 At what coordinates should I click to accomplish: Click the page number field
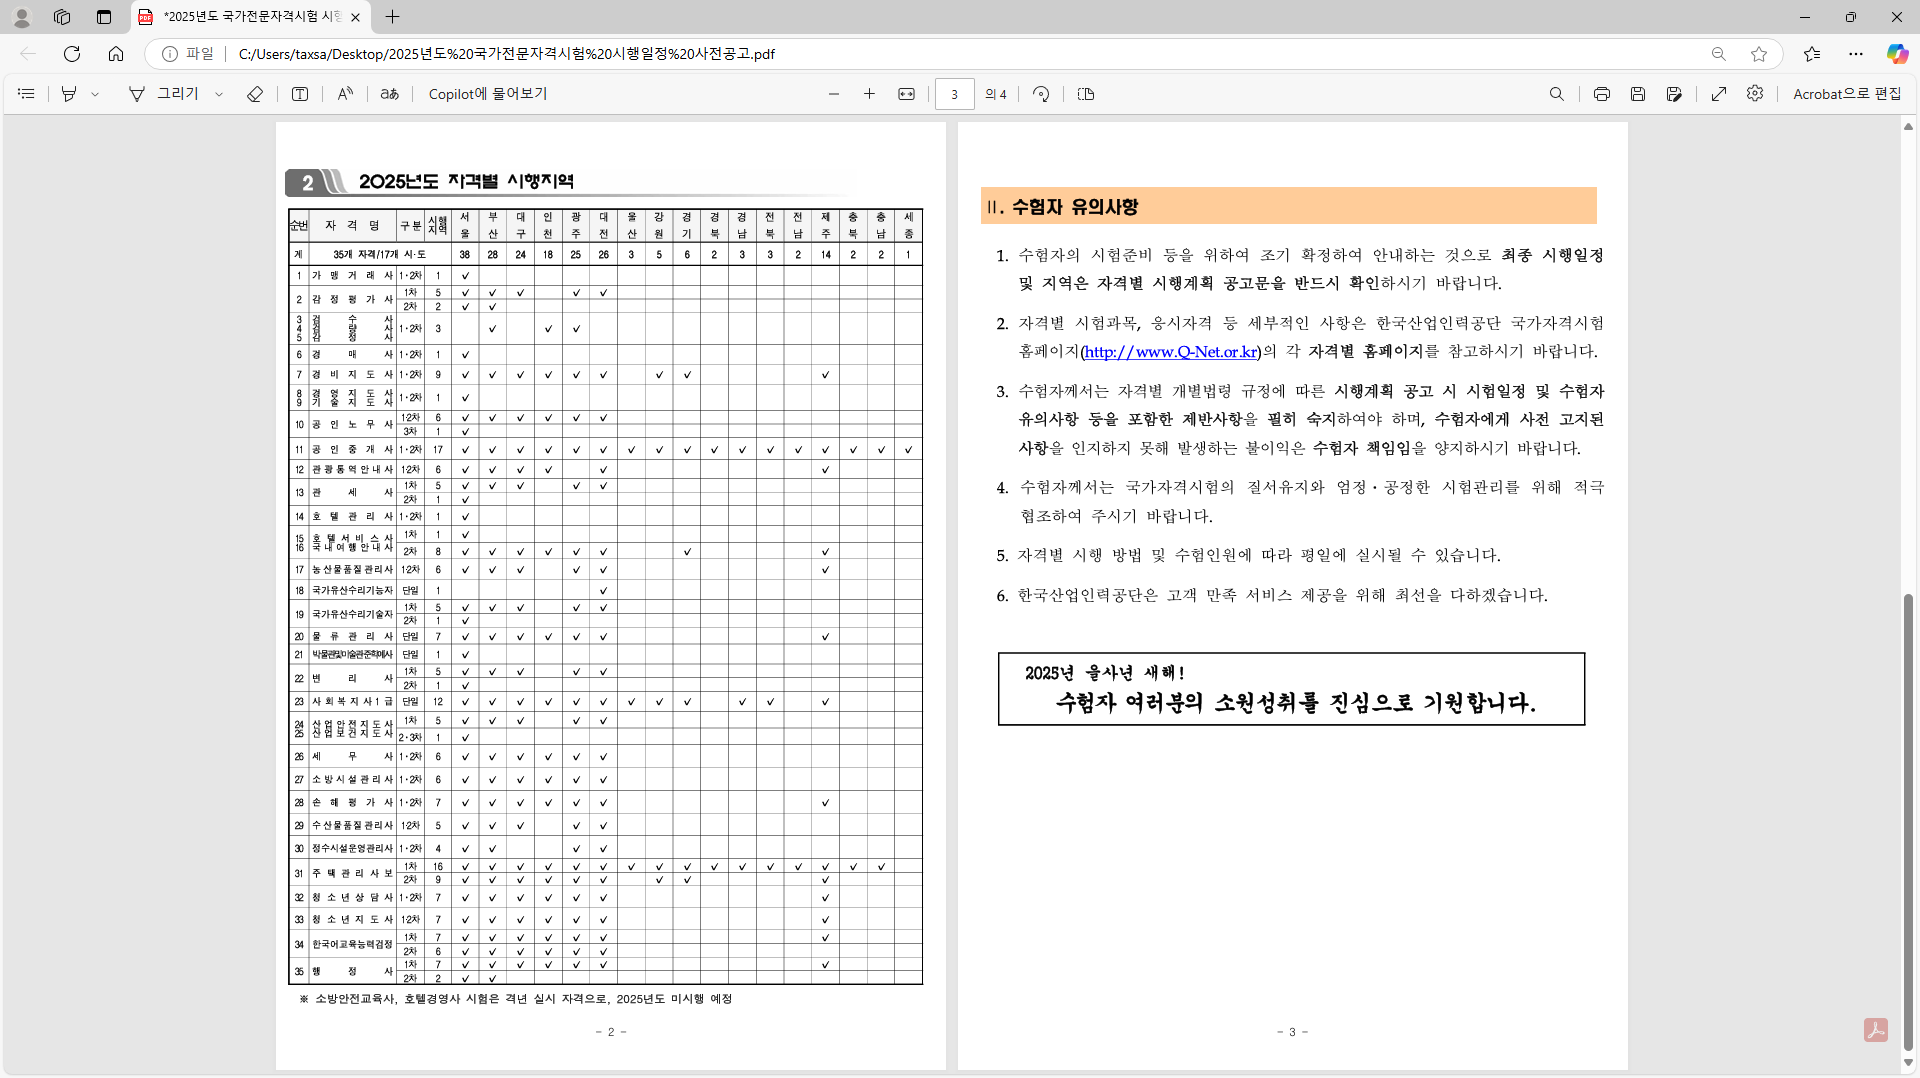(x=955, y=94)
